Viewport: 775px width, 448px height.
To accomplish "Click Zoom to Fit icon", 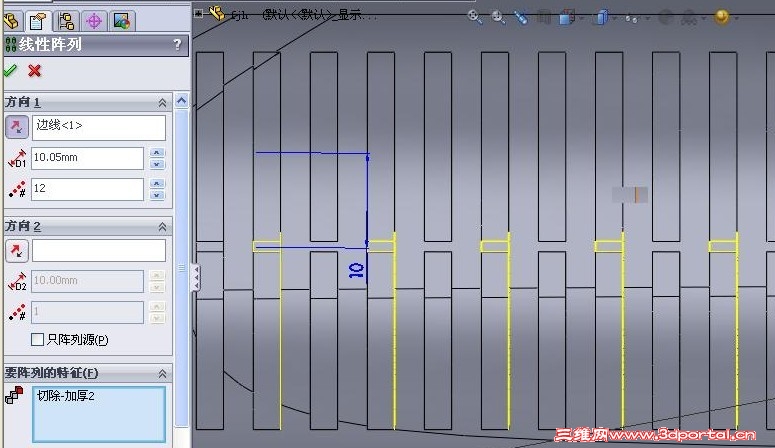I will coord(474,17).
